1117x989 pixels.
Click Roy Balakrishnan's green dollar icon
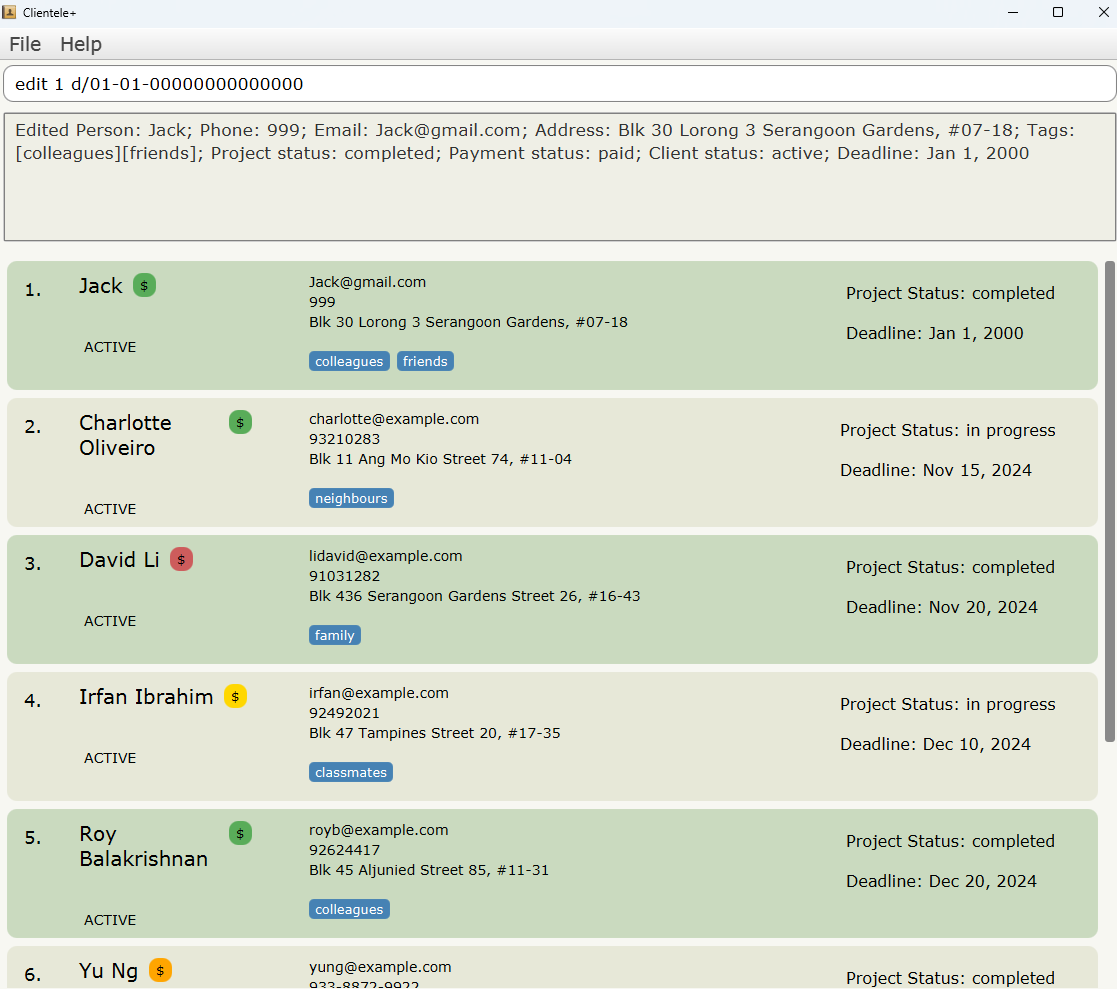(x=240, y=833)
